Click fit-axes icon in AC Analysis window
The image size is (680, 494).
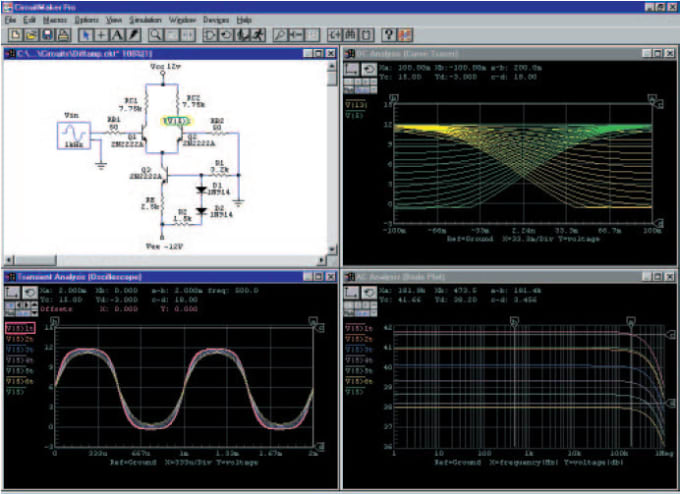352,293
